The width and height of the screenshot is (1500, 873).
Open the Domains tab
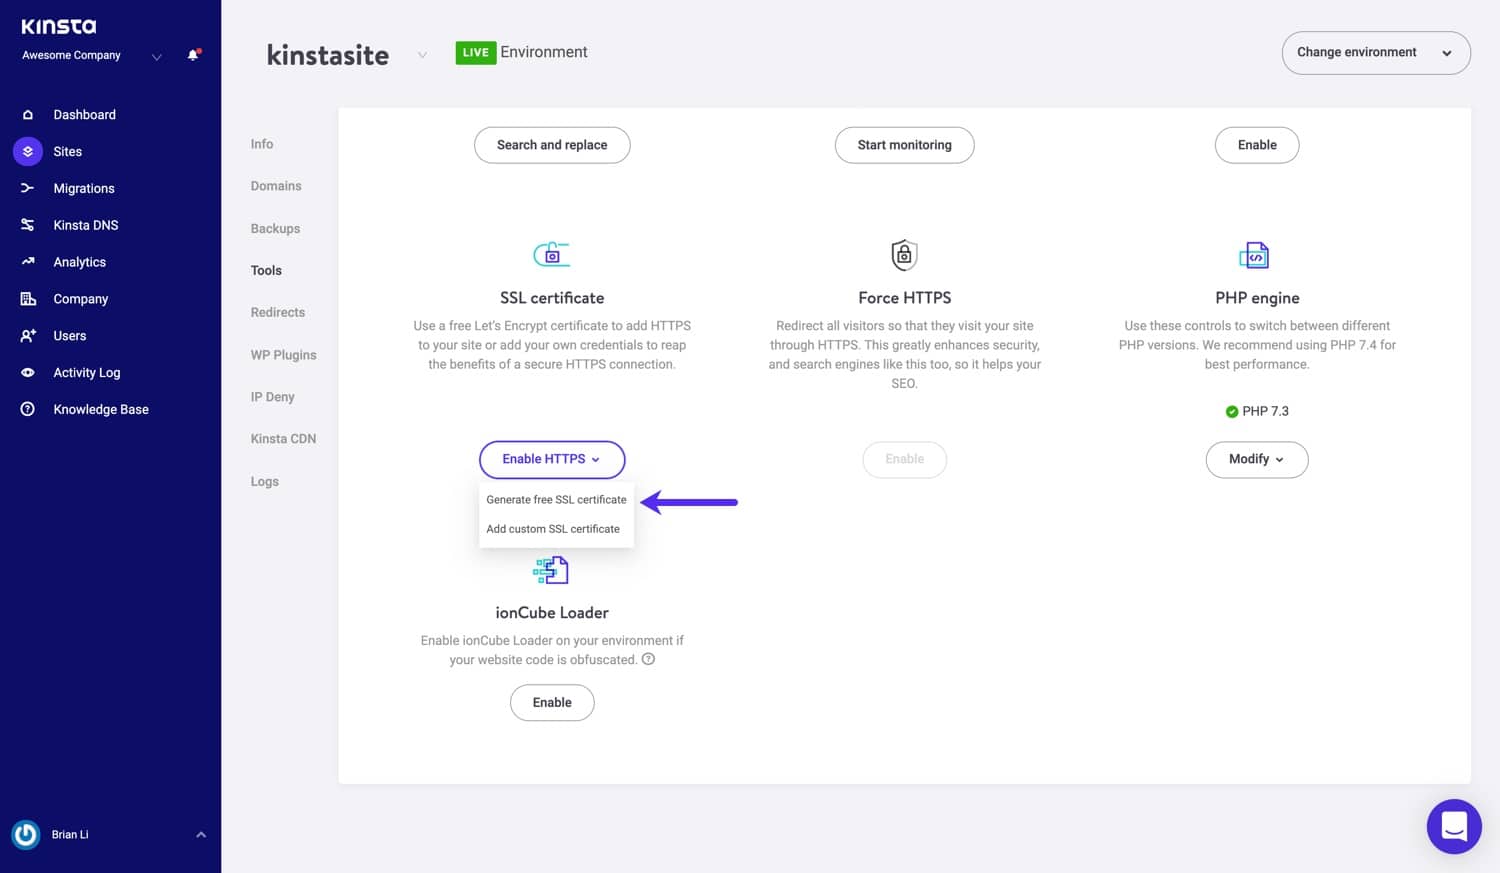tap(276, 186)
